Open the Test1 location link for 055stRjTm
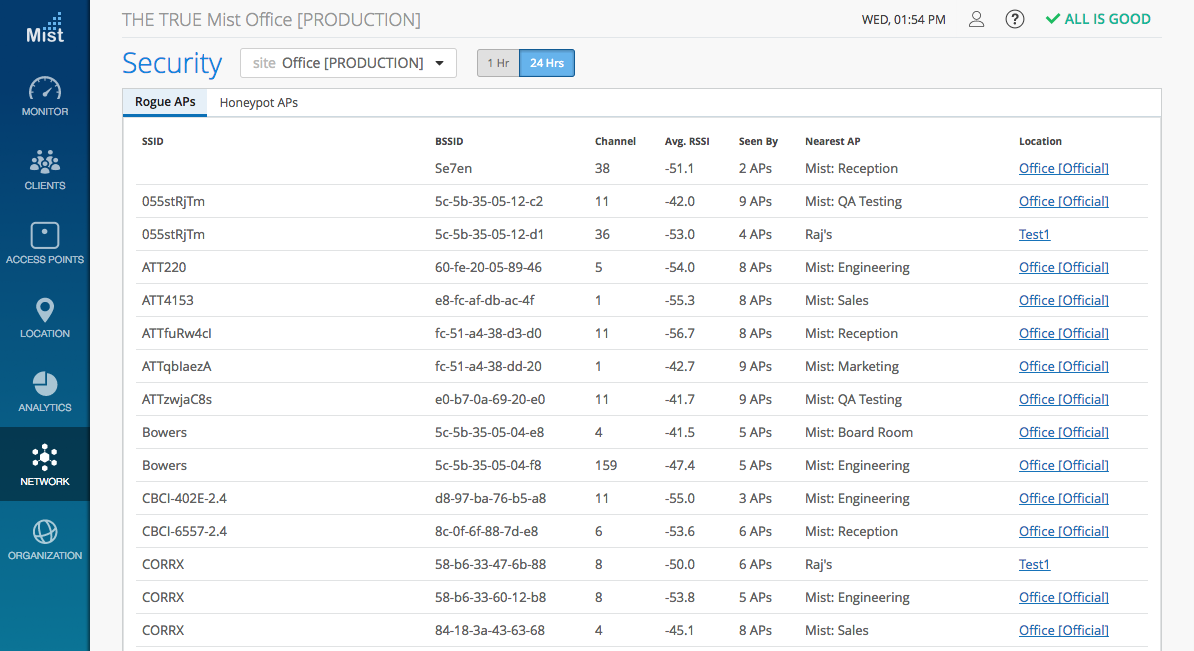Viewport: 1194px width, 651px height. pyautogui.click(x=1034, y=234)
